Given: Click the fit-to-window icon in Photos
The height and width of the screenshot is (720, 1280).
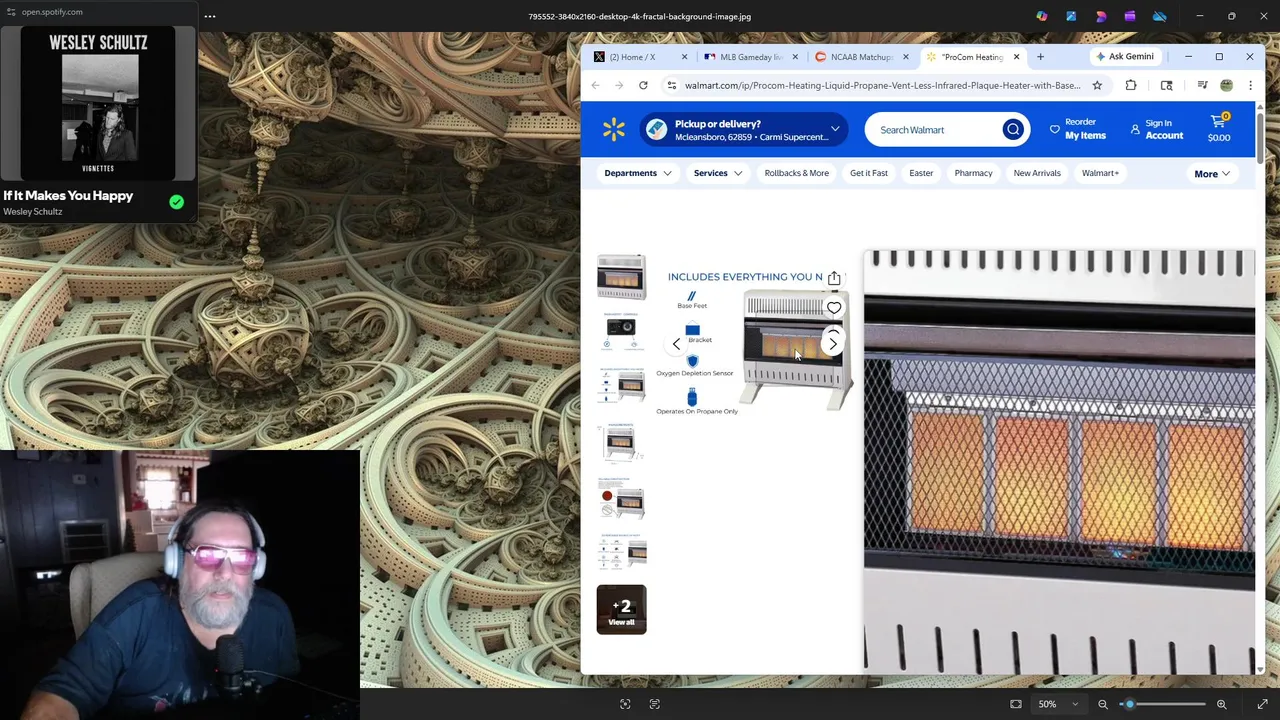Looking at the screenshot, I should (x=1016, y=704).
